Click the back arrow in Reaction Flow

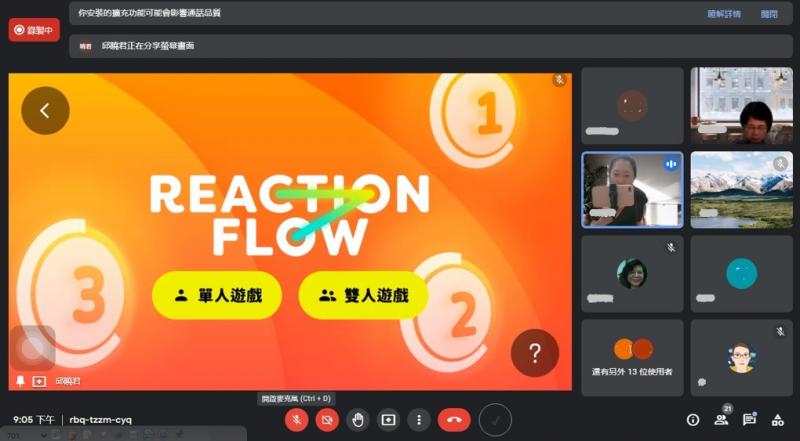point(45,110)
